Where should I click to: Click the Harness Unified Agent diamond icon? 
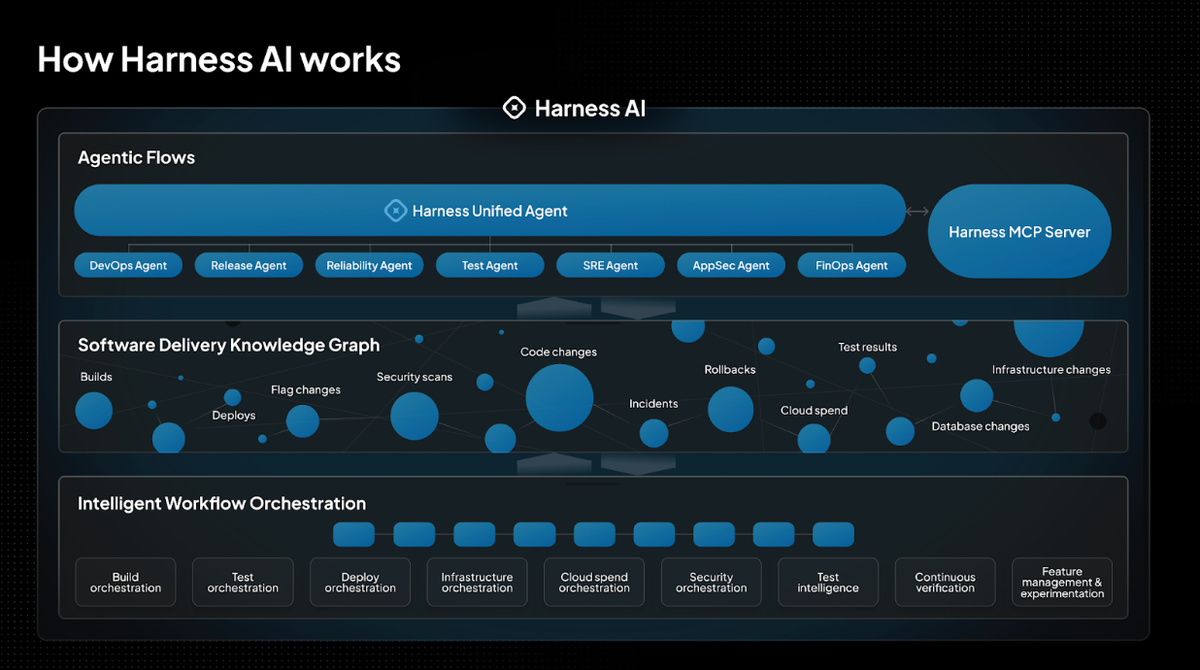(396, 211)
